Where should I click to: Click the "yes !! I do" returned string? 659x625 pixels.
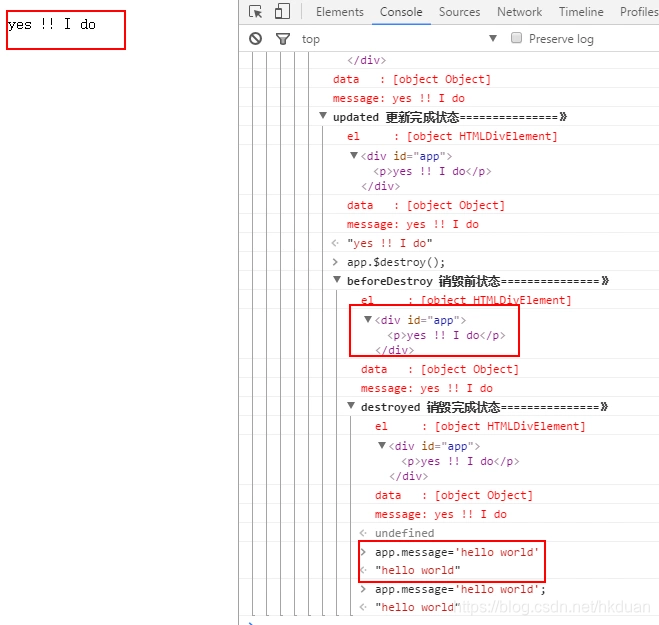(x=389, y=243)
